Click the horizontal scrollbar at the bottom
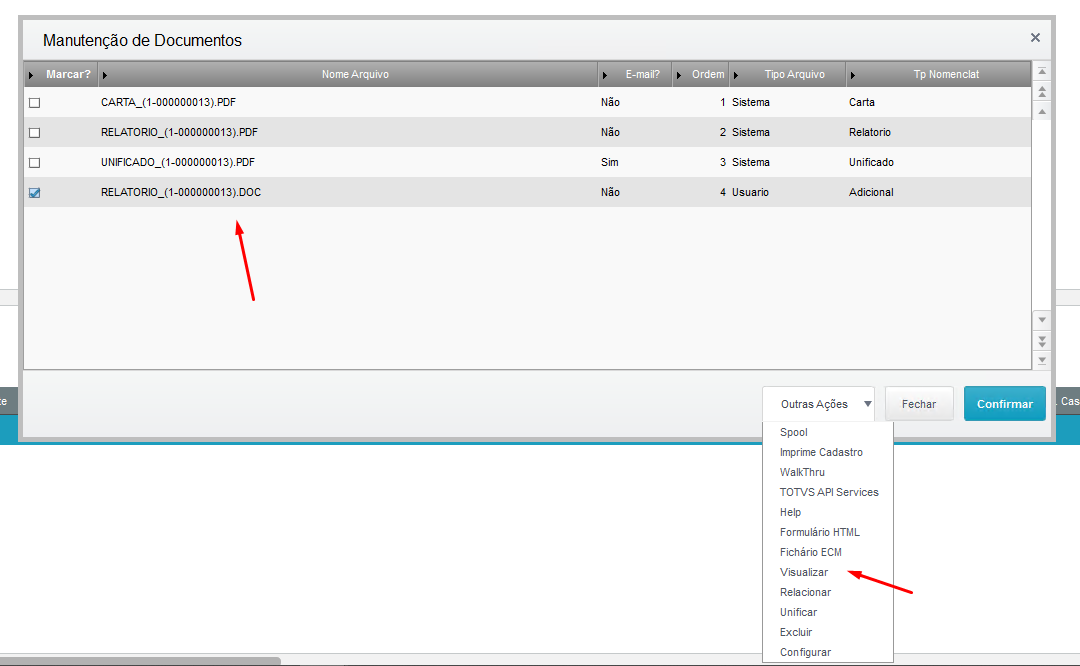 click(x=140, y=661)
